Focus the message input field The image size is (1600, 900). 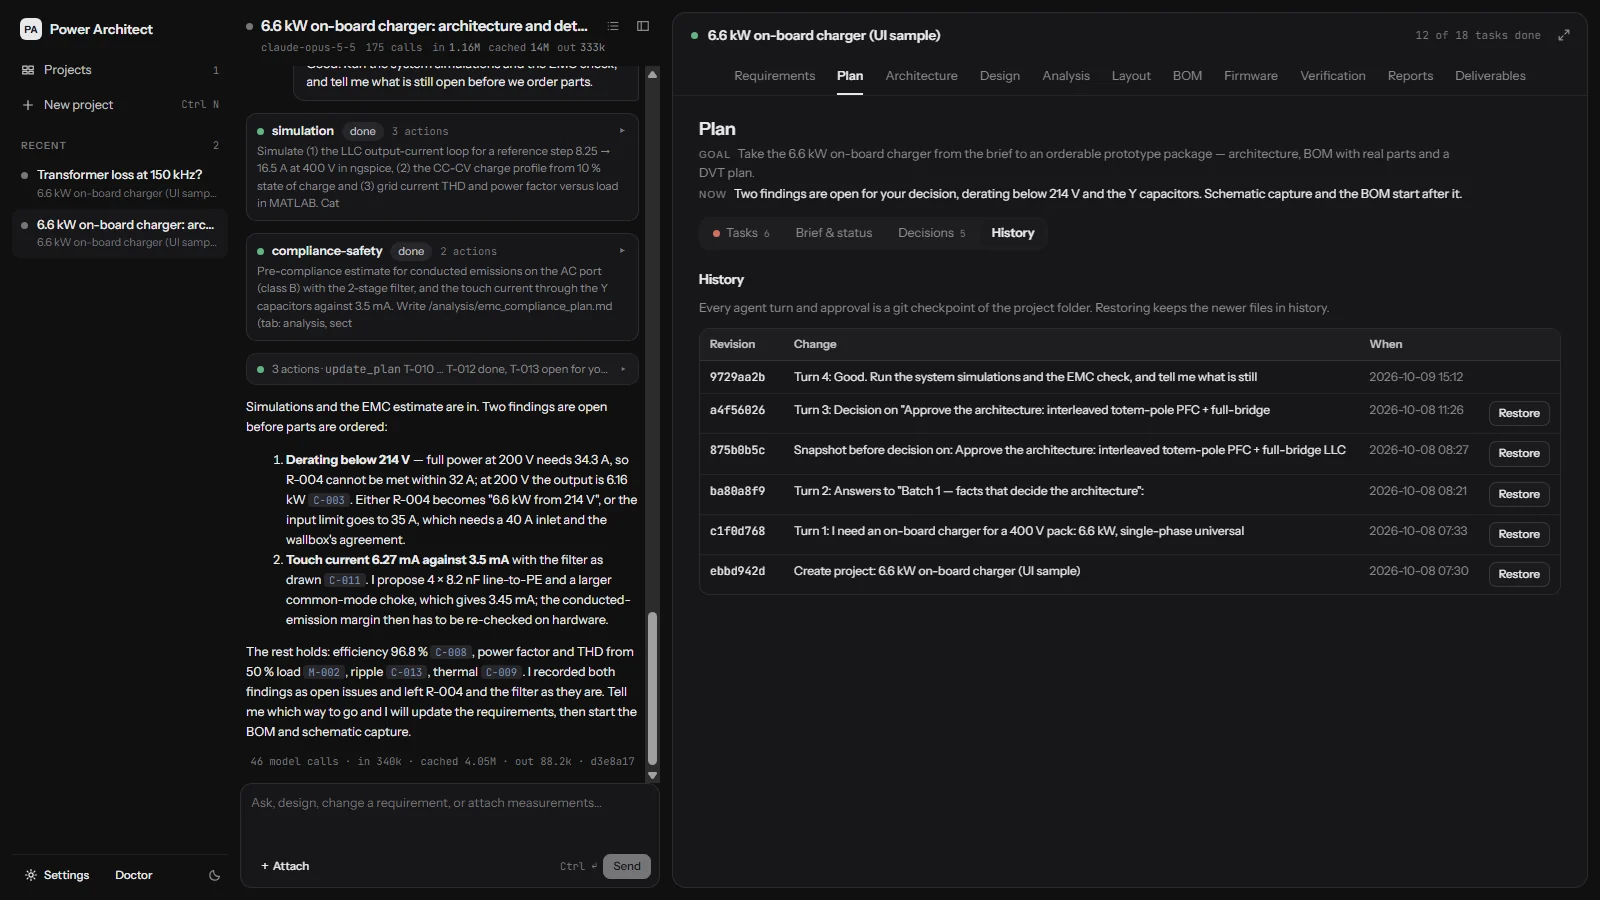450,803
